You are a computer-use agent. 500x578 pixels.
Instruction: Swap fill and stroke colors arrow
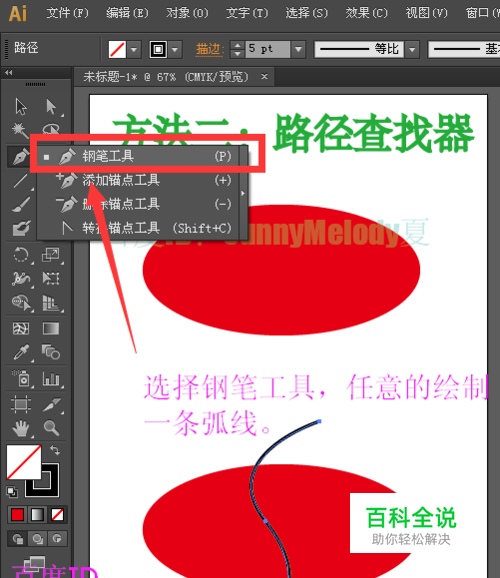pos(55,450)
